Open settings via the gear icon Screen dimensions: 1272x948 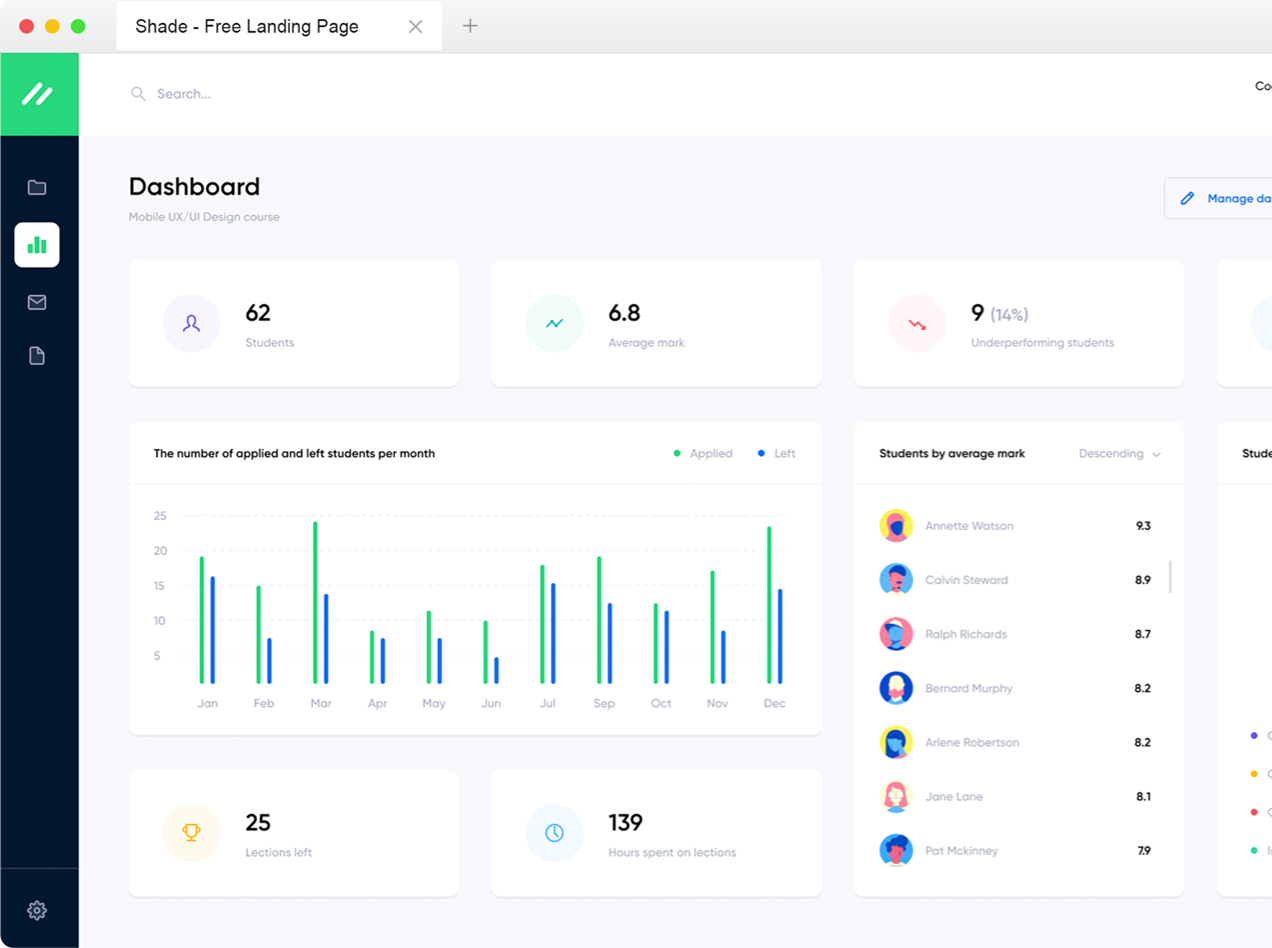[37, 910]
